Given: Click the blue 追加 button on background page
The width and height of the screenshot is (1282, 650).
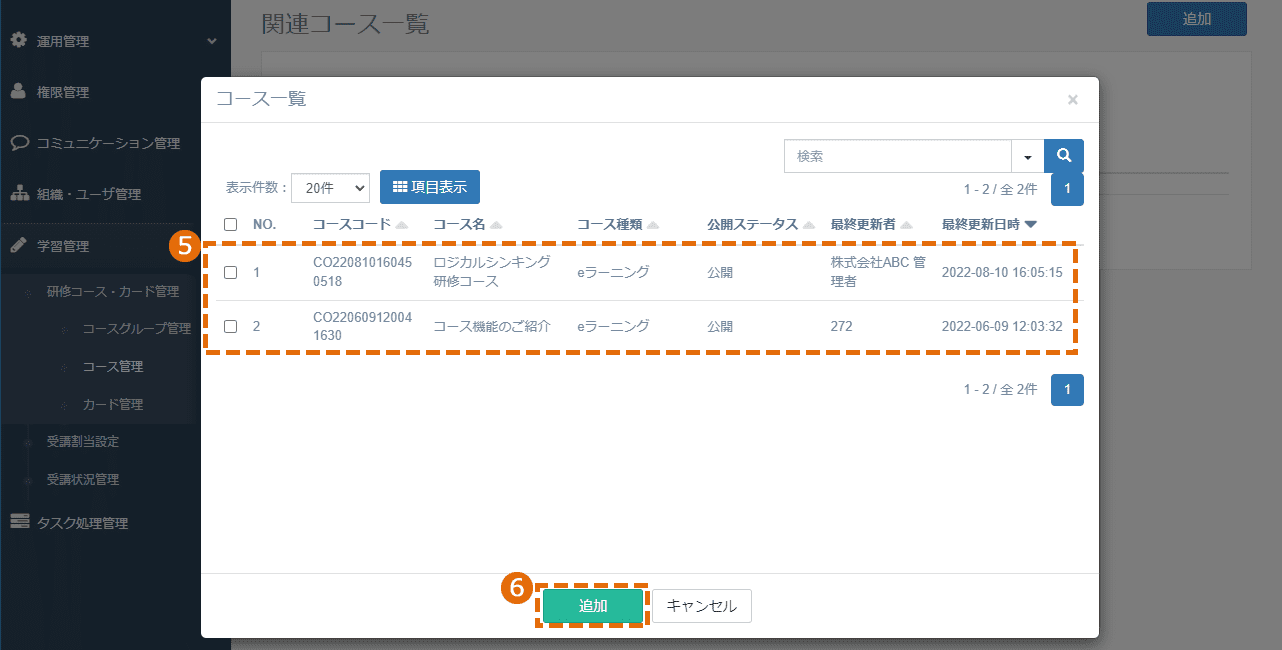Looking at the screenshot, I should pyautogui.click(x=1196, y=19).
